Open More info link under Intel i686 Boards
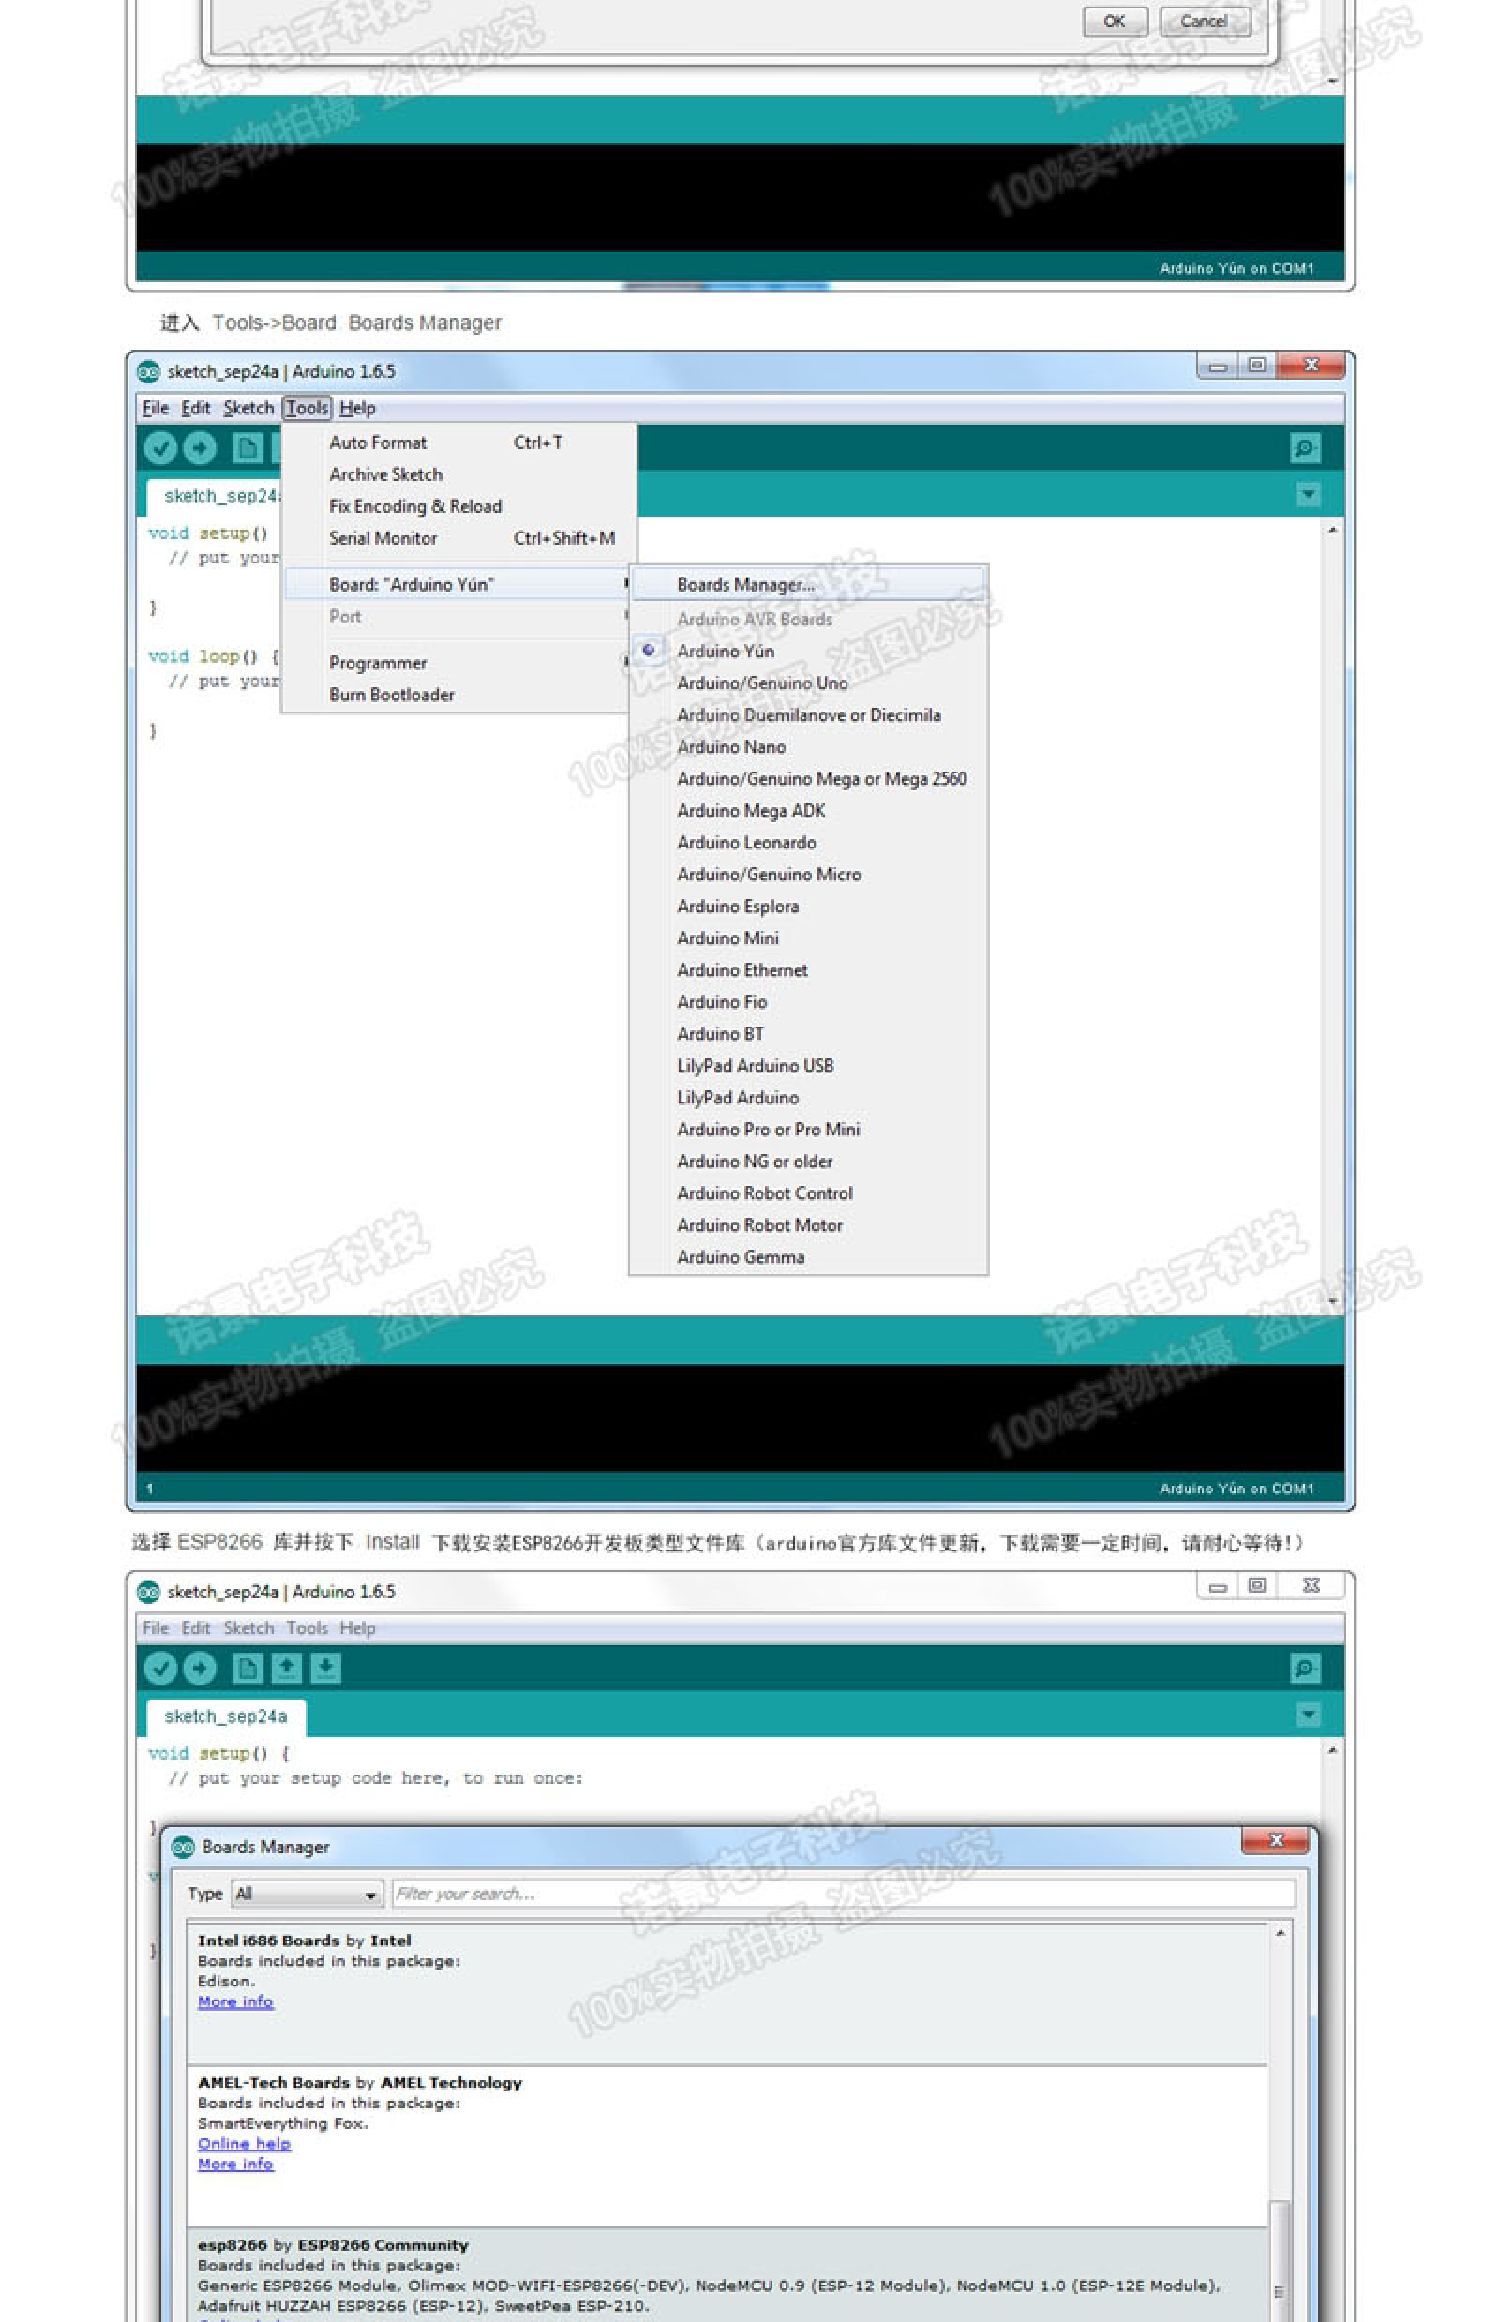 (x=235, y=2001)
